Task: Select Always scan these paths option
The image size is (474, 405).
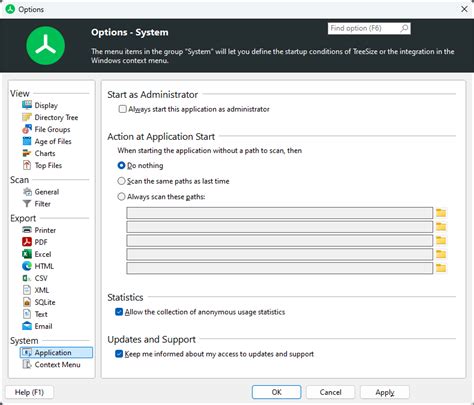Action: coord(121,197)
